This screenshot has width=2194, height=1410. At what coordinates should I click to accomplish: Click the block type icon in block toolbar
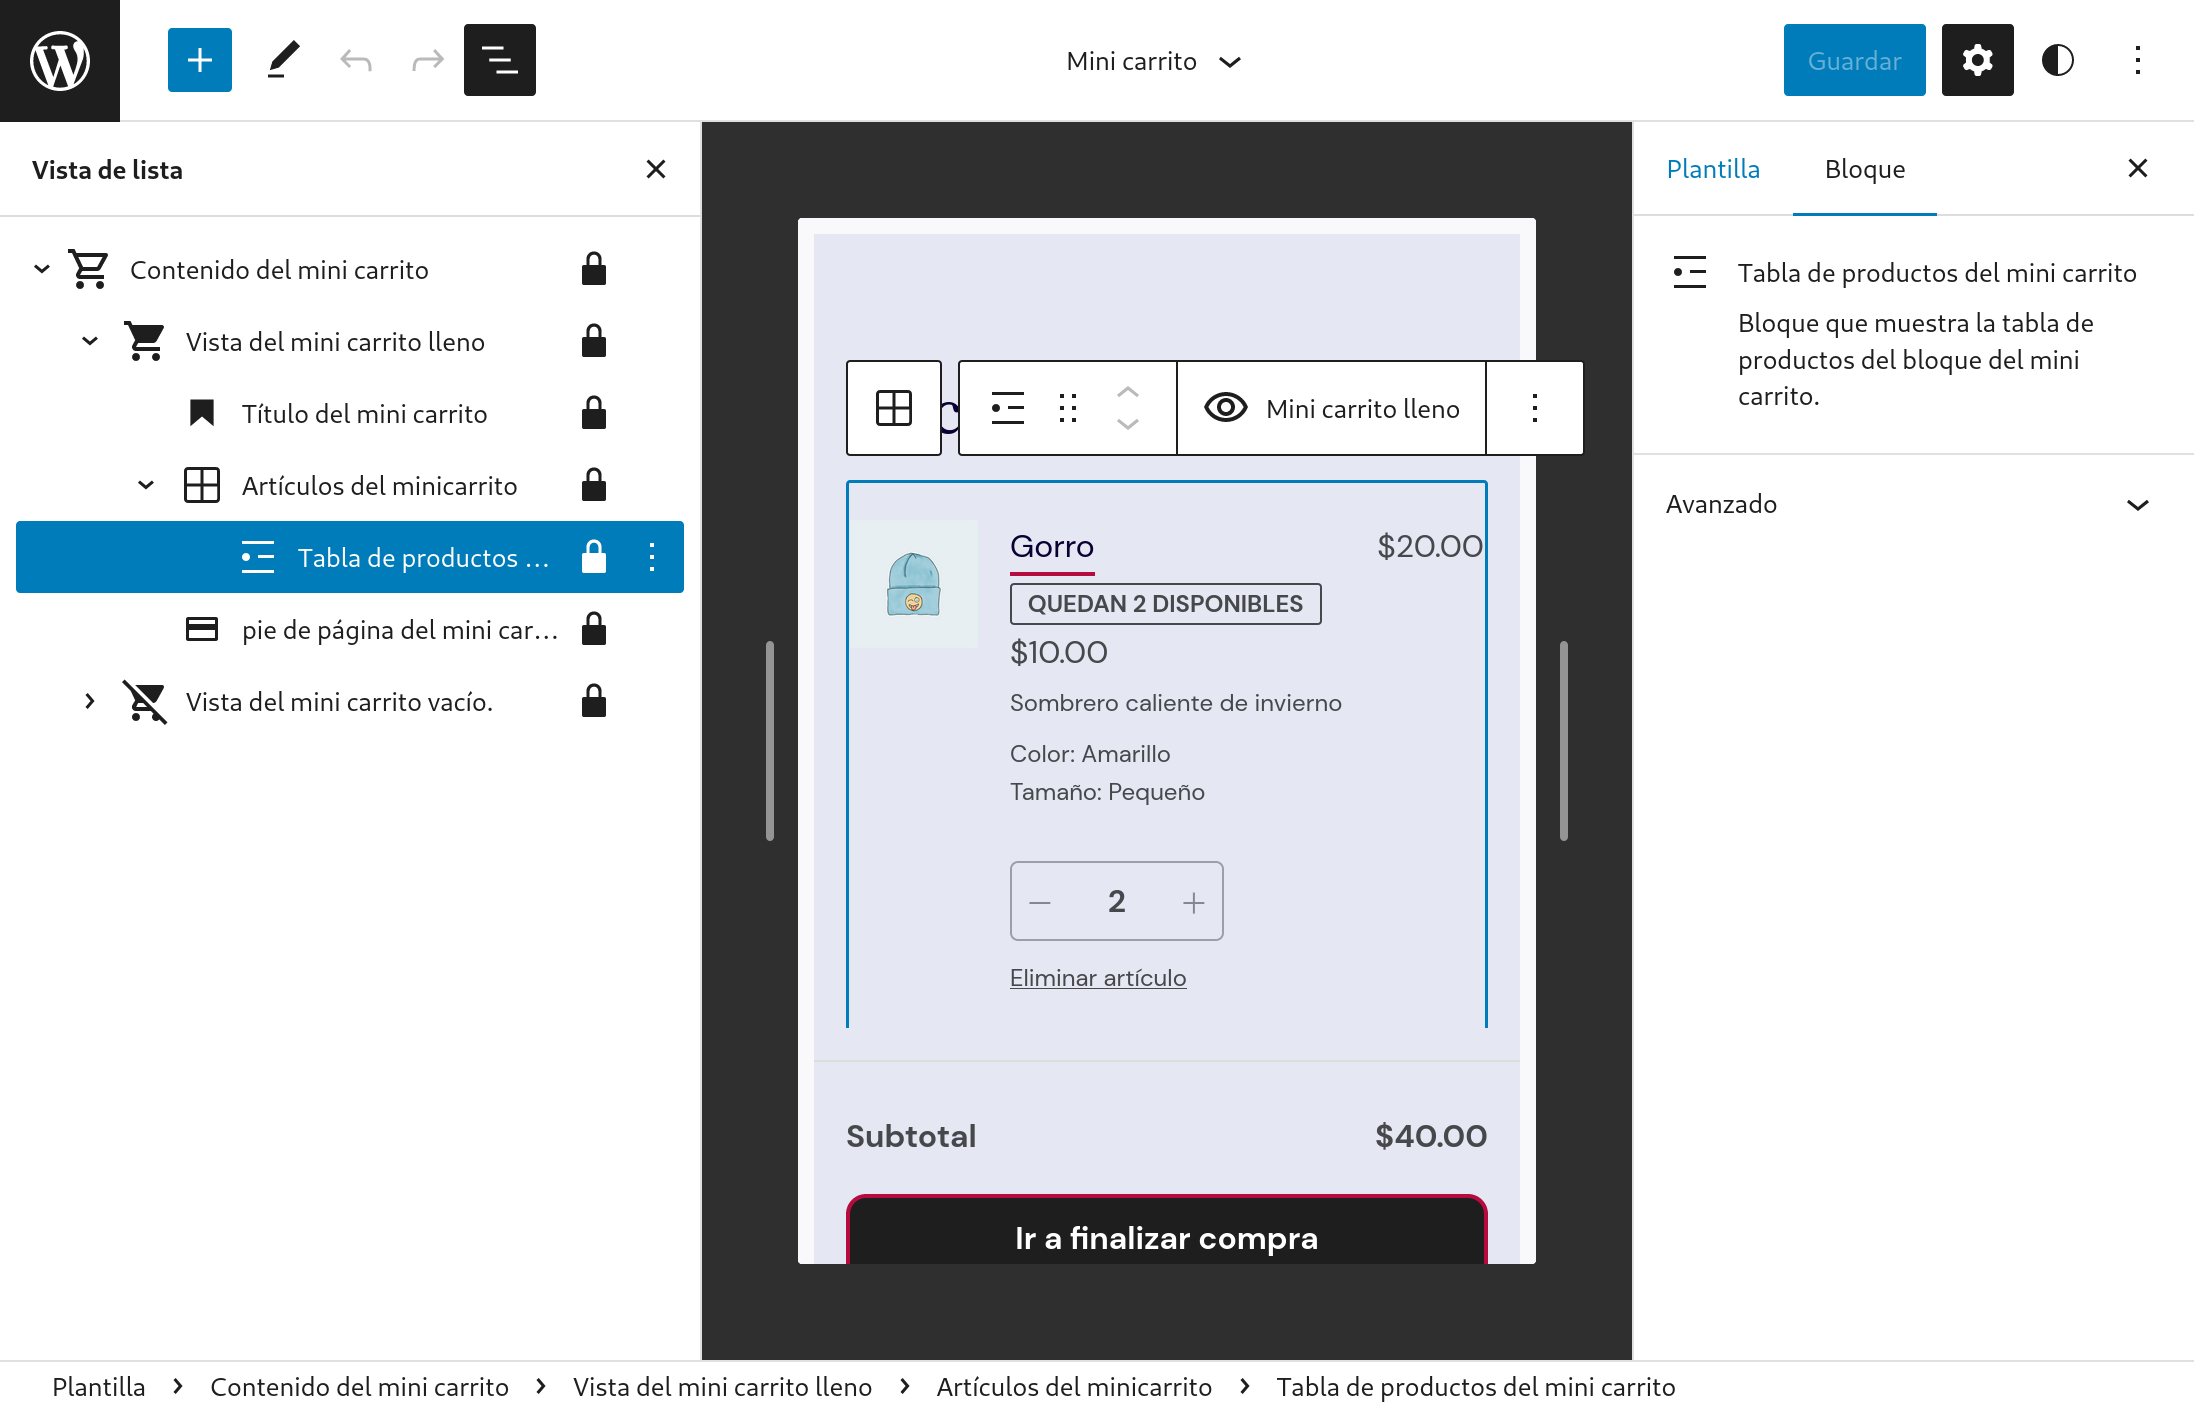click(1007, 408)
